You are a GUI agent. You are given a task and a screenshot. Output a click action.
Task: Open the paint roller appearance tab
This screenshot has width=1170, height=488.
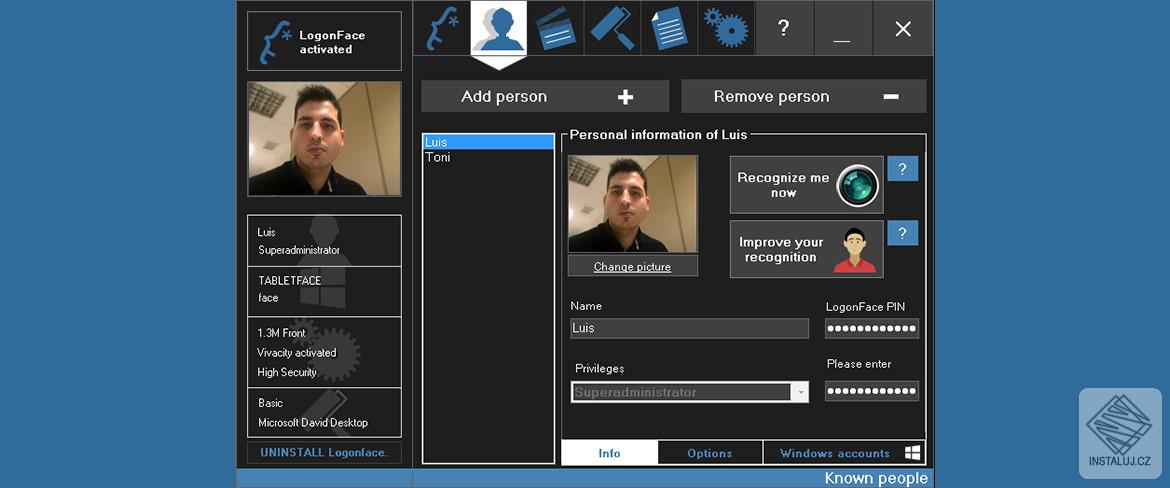coord(612,28)
